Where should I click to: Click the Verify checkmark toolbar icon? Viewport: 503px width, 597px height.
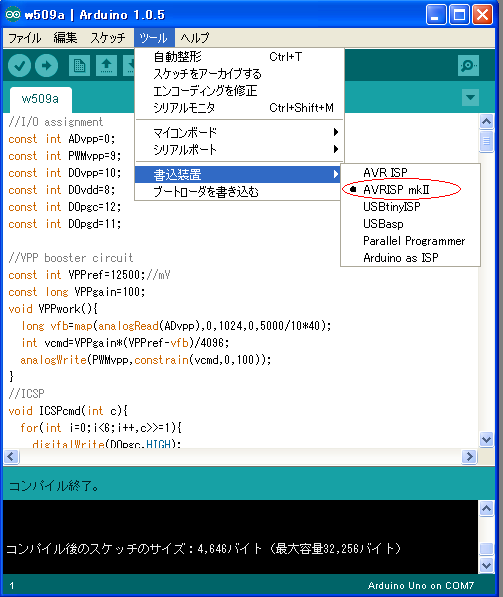click(x=19, y=66)
